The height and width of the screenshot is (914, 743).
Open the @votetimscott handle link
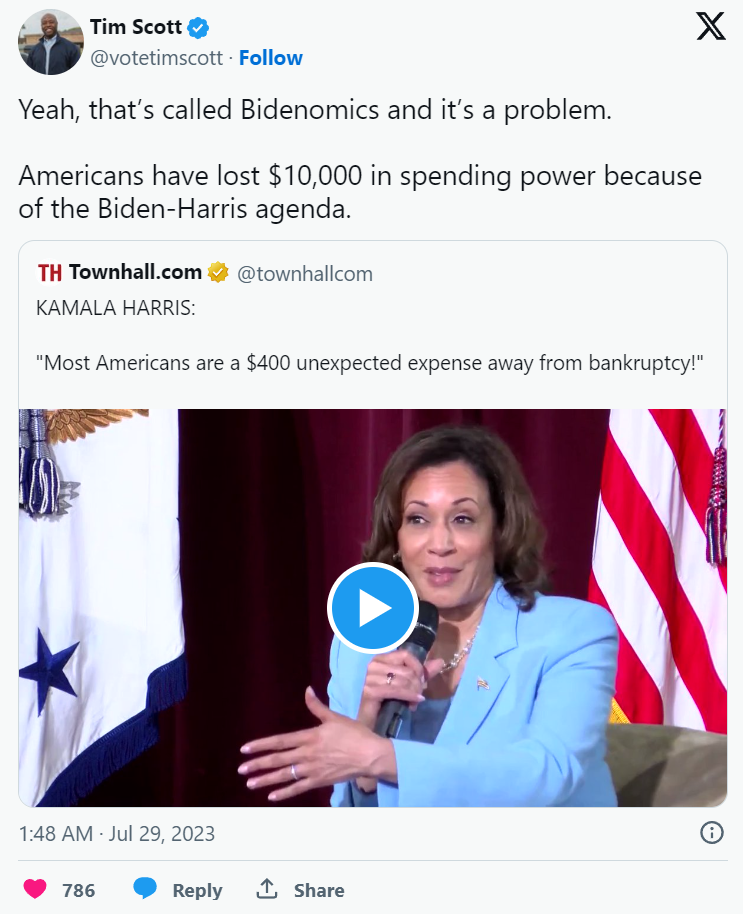(x=156, y=58)
